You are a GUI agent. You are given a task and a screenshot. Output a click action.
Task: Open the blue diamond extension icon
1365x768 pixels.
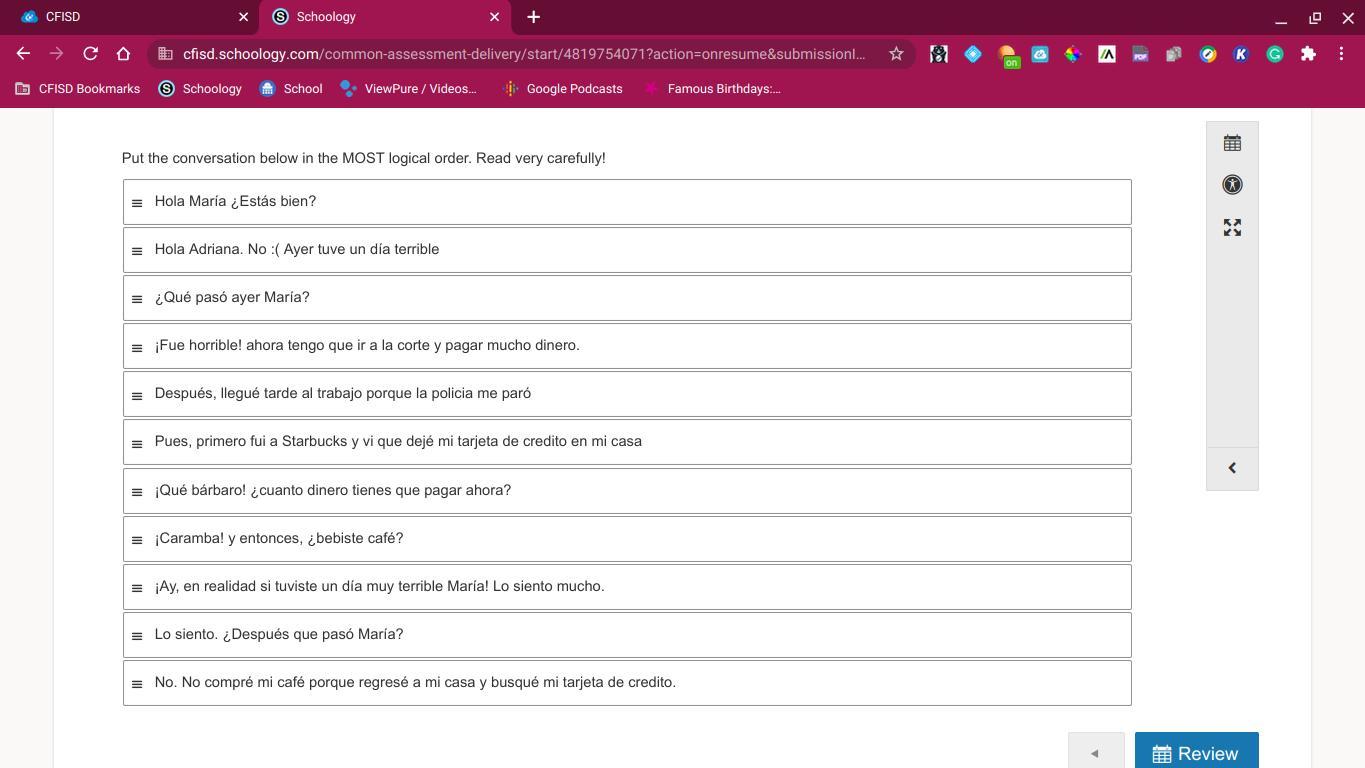click(x=973, y=54)
